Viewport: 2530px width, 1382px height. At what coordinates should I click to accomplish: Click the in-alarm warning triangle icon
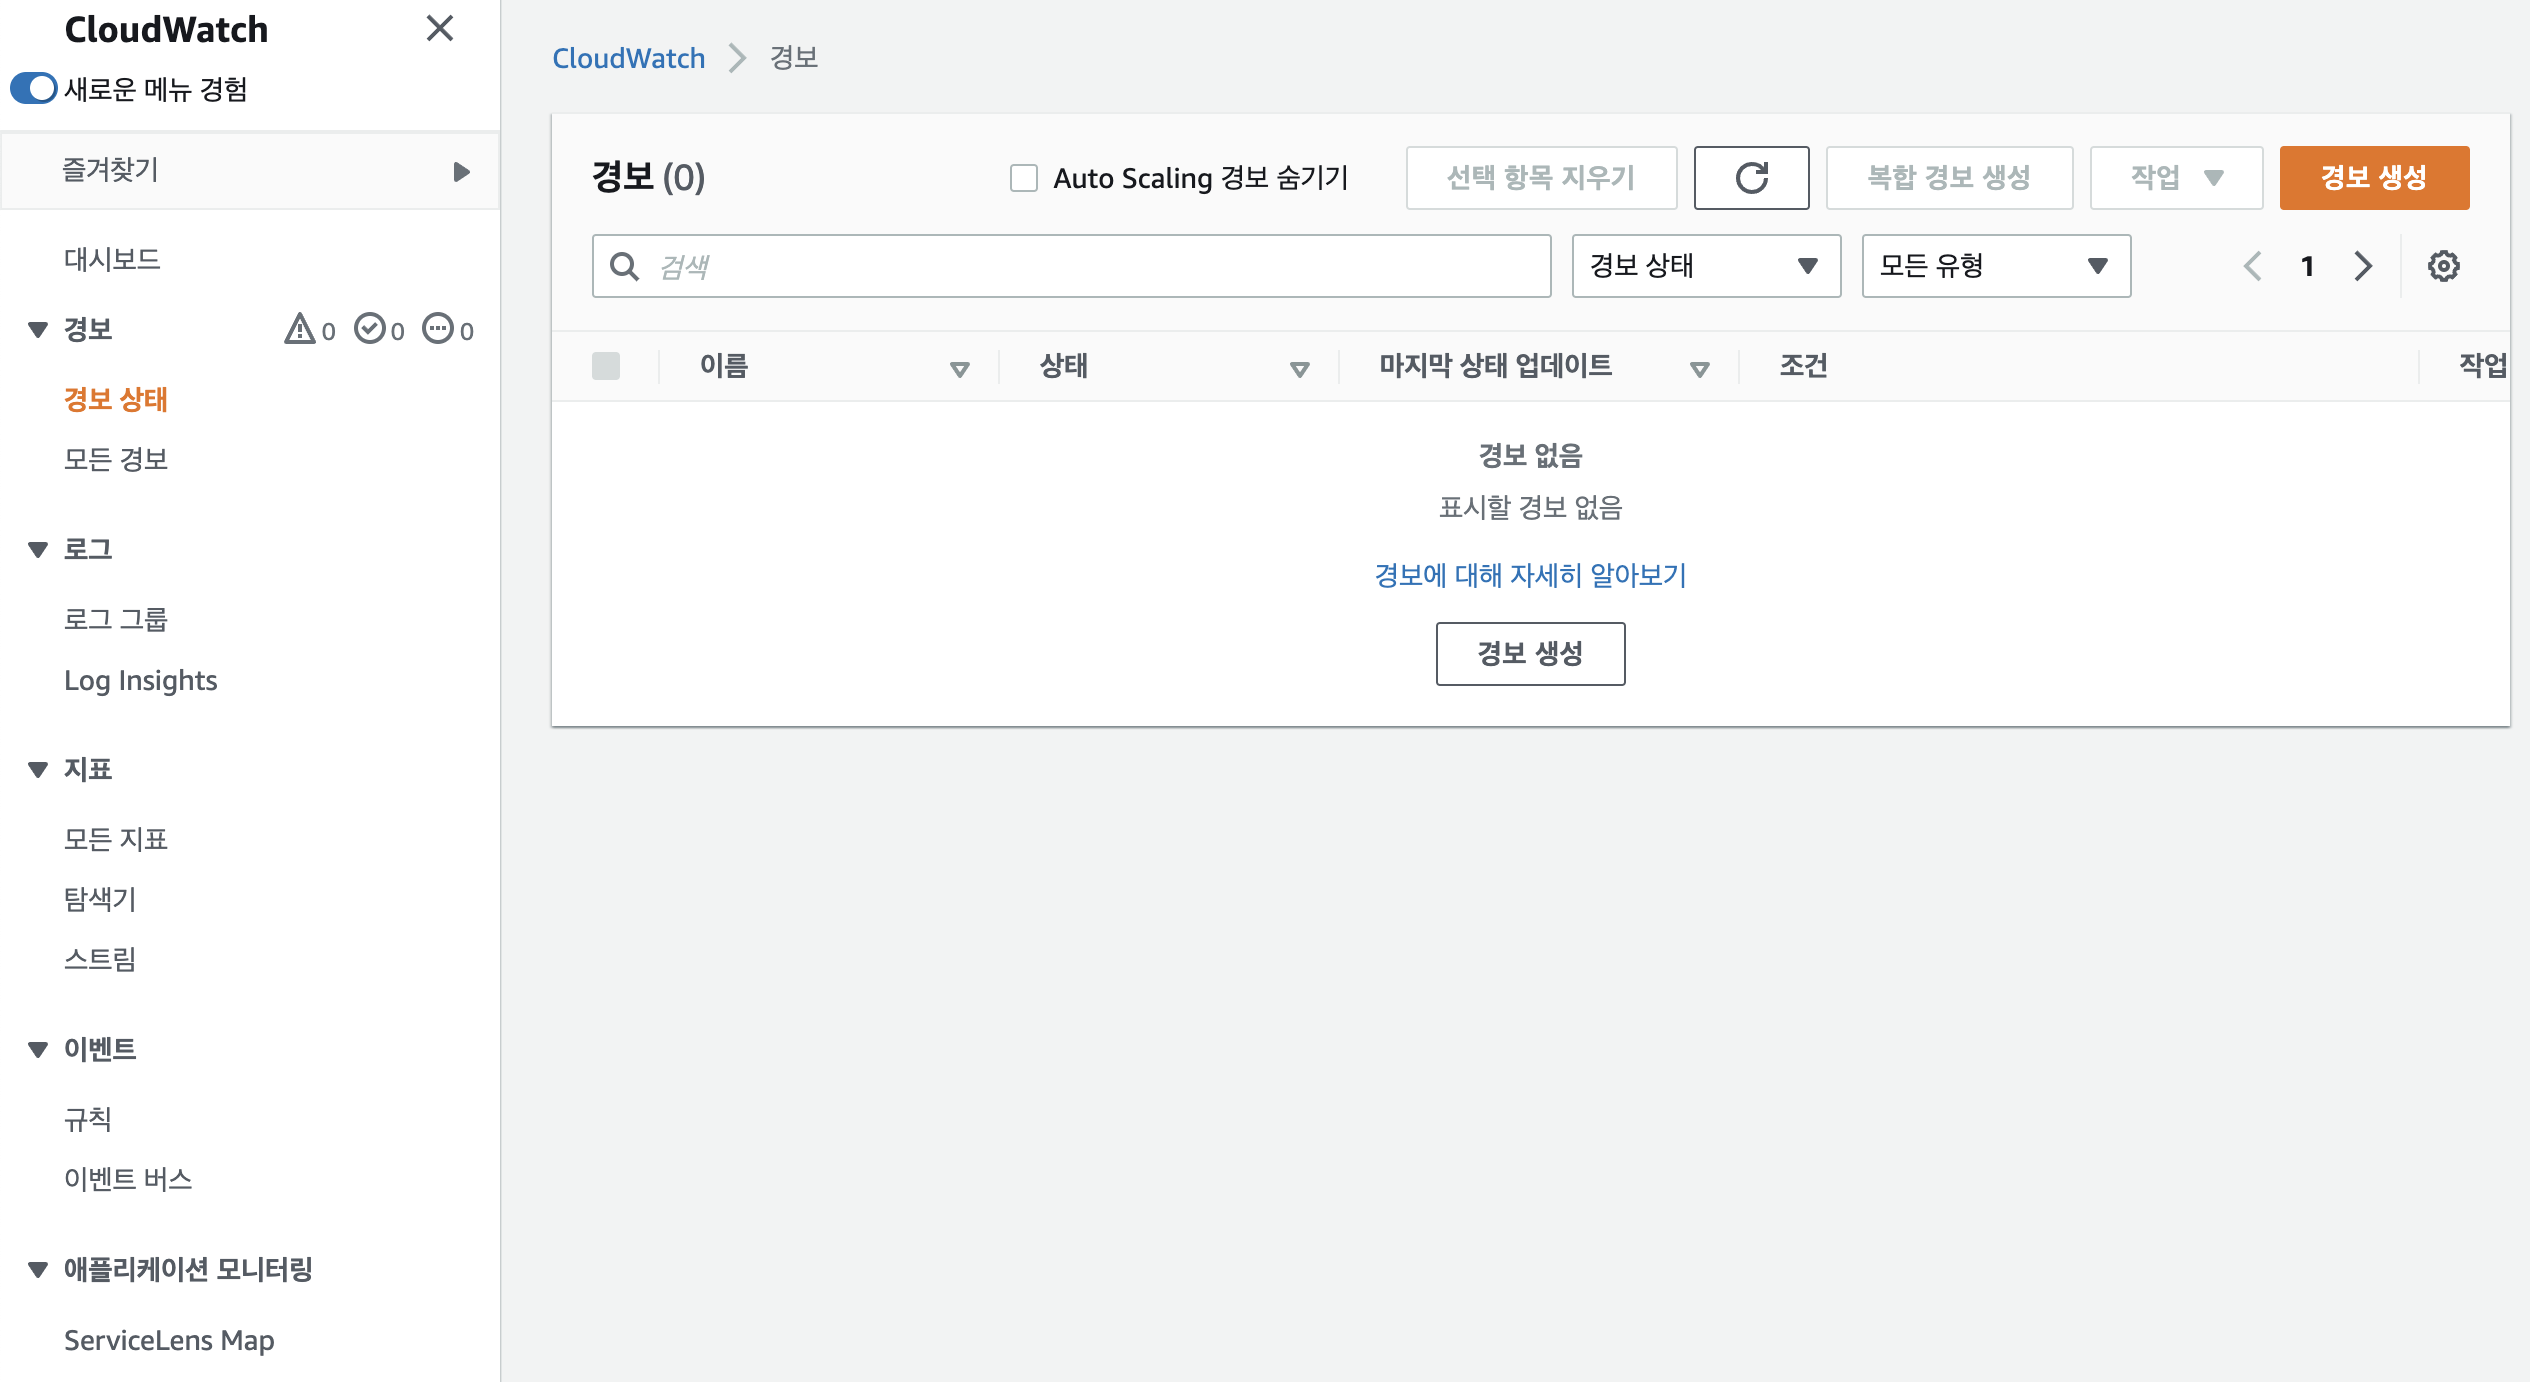tap(300, 329)
